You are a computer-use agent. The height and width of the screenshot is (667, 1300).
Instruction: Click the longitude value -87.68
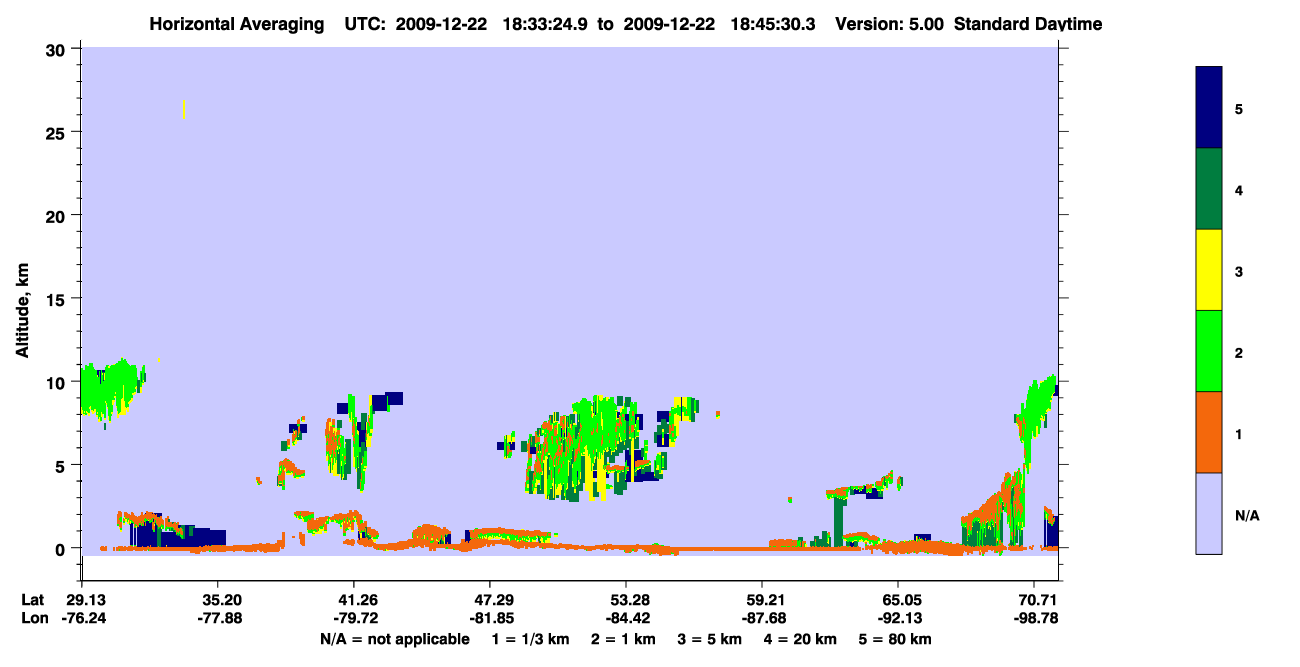762,618
